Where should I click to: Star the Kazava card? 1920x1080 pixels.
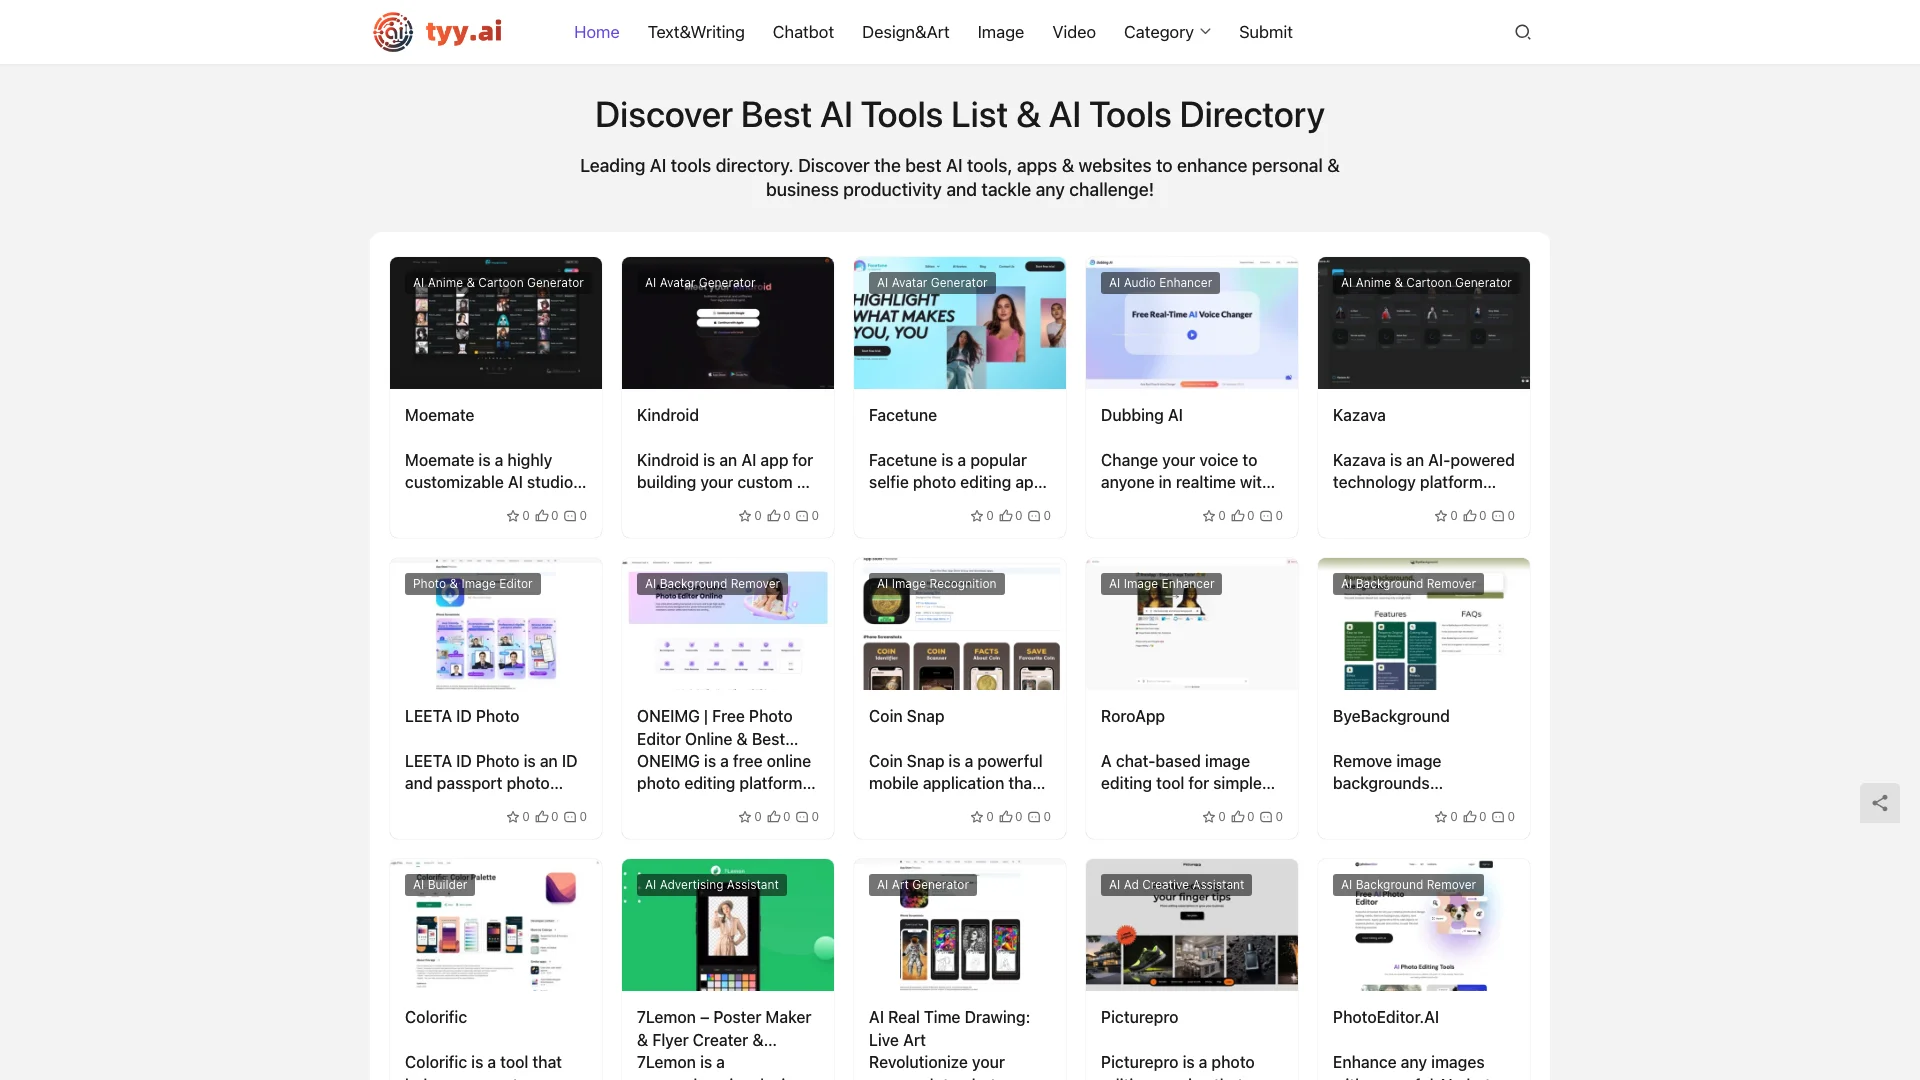1441,516
